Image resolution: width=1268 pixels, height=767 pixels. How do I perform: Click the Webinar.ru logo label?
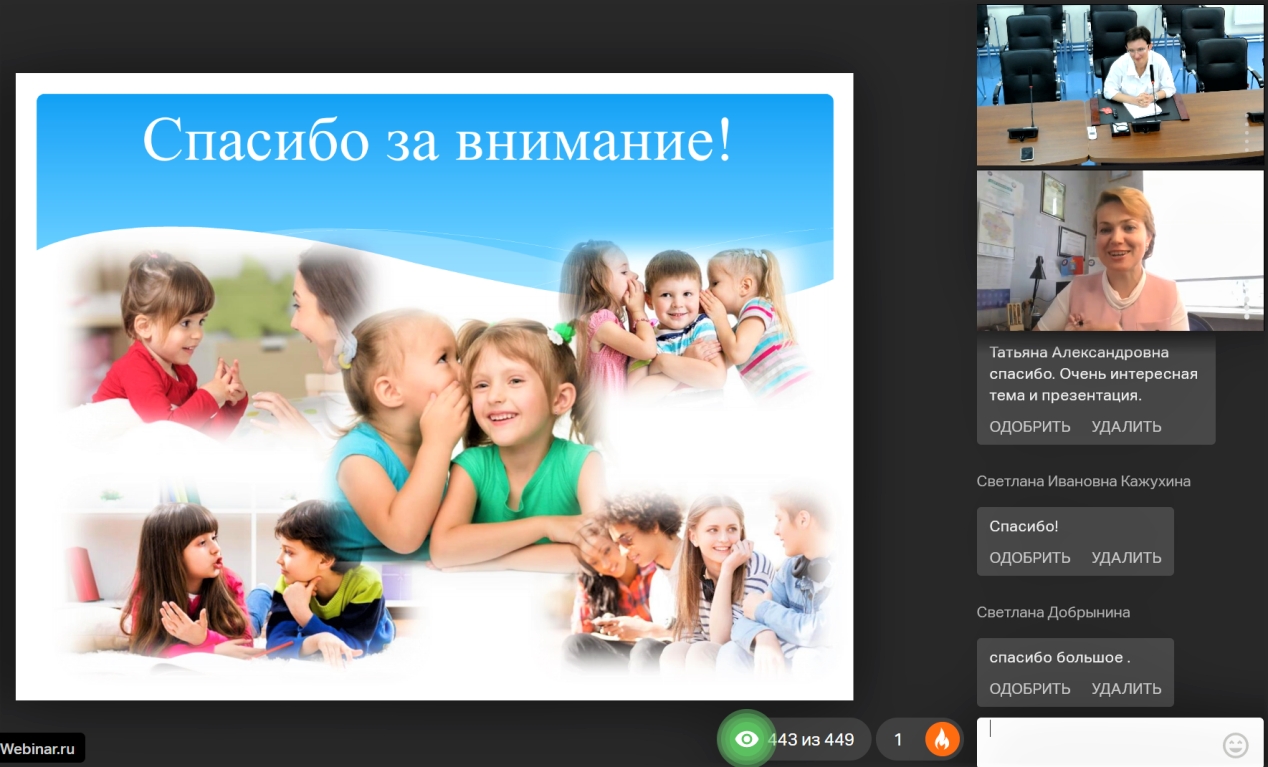40,748
